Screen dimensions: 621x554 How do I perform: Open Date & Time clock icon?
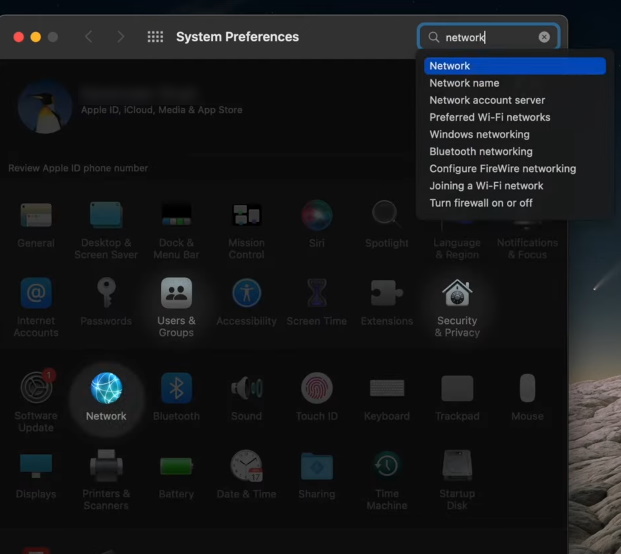tap(246, 465)
